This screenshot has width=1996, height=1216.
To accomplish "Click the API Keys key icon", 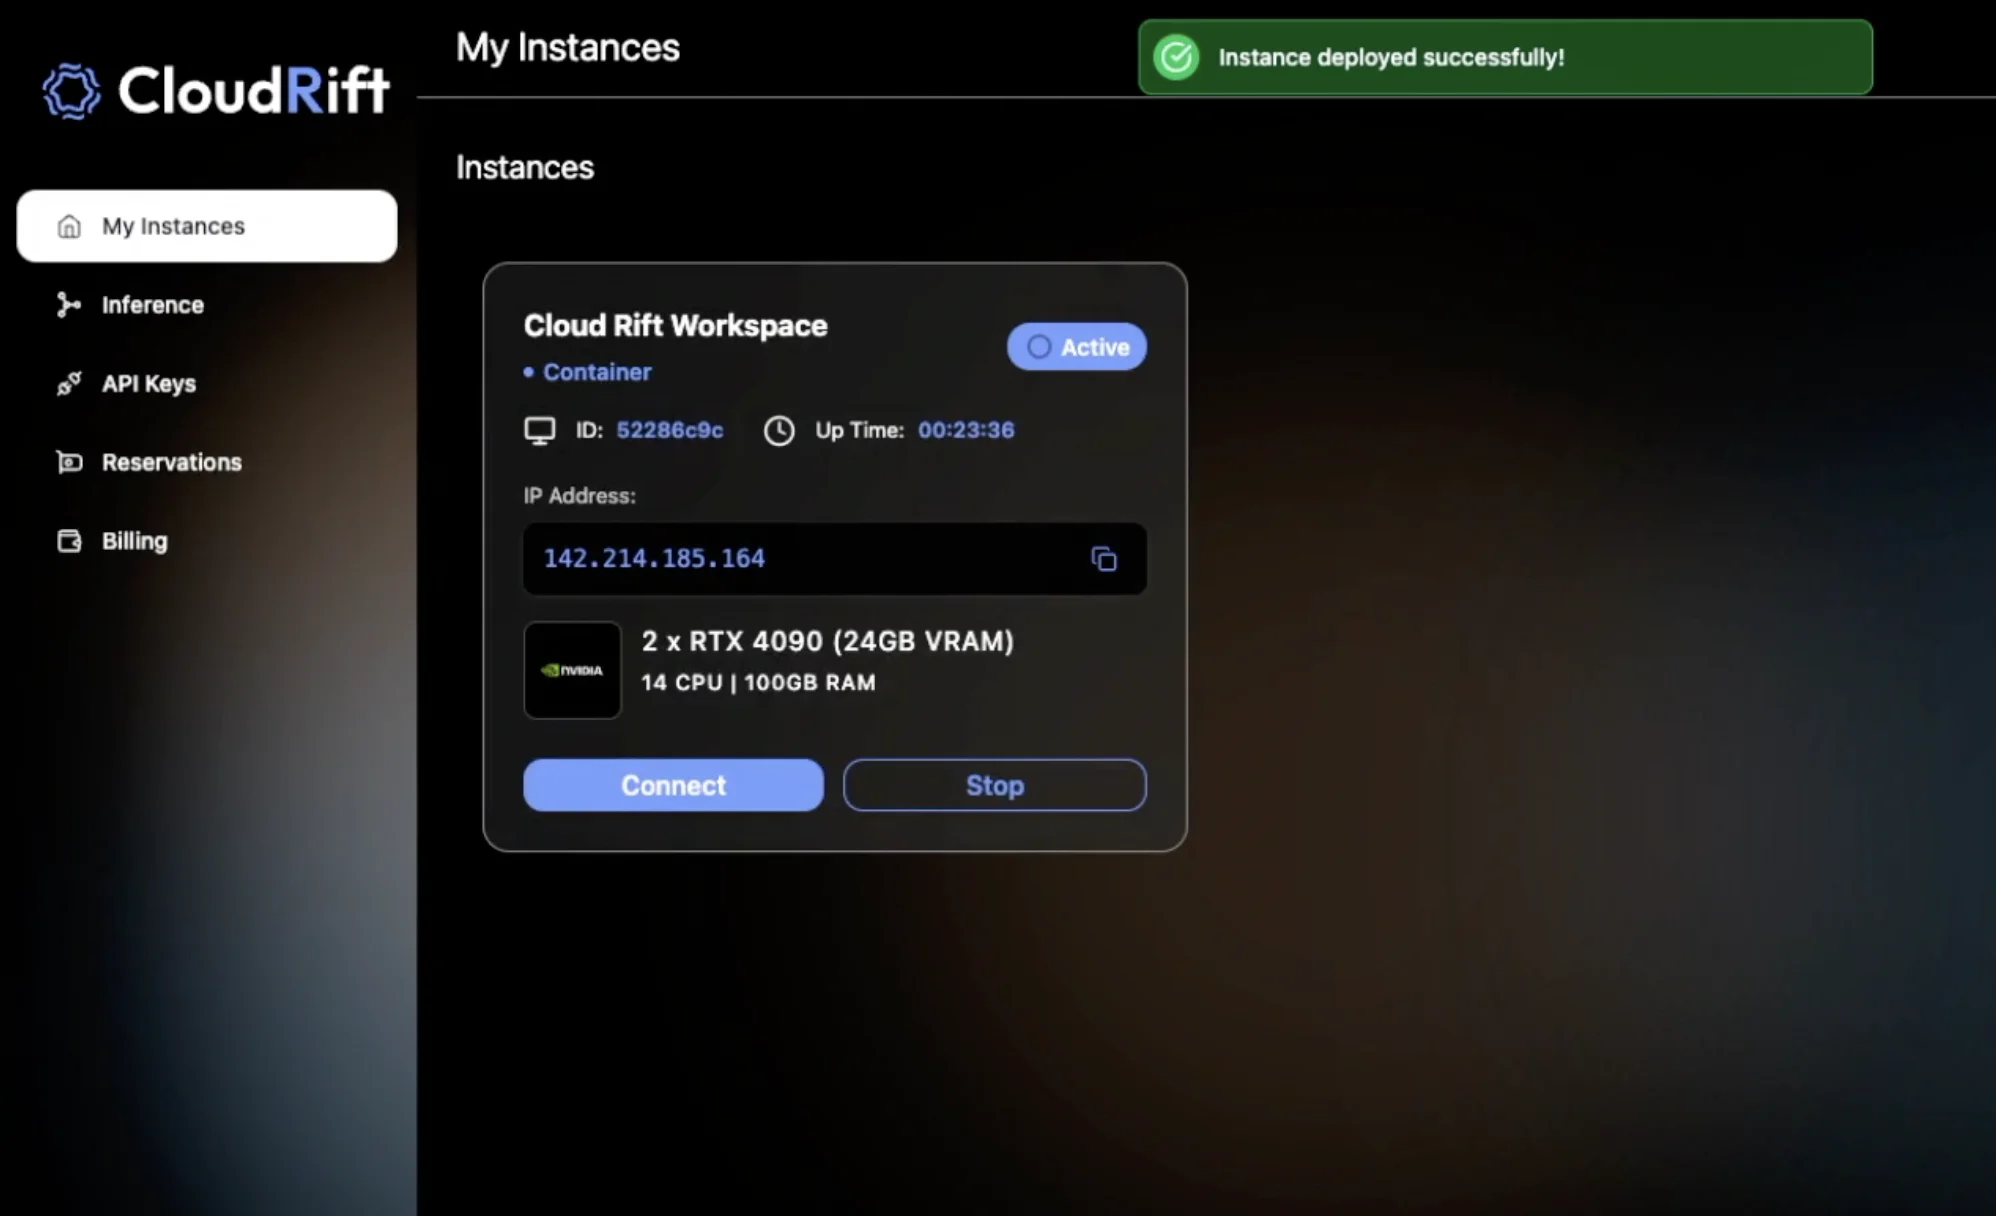I will (x=68, y=384).
